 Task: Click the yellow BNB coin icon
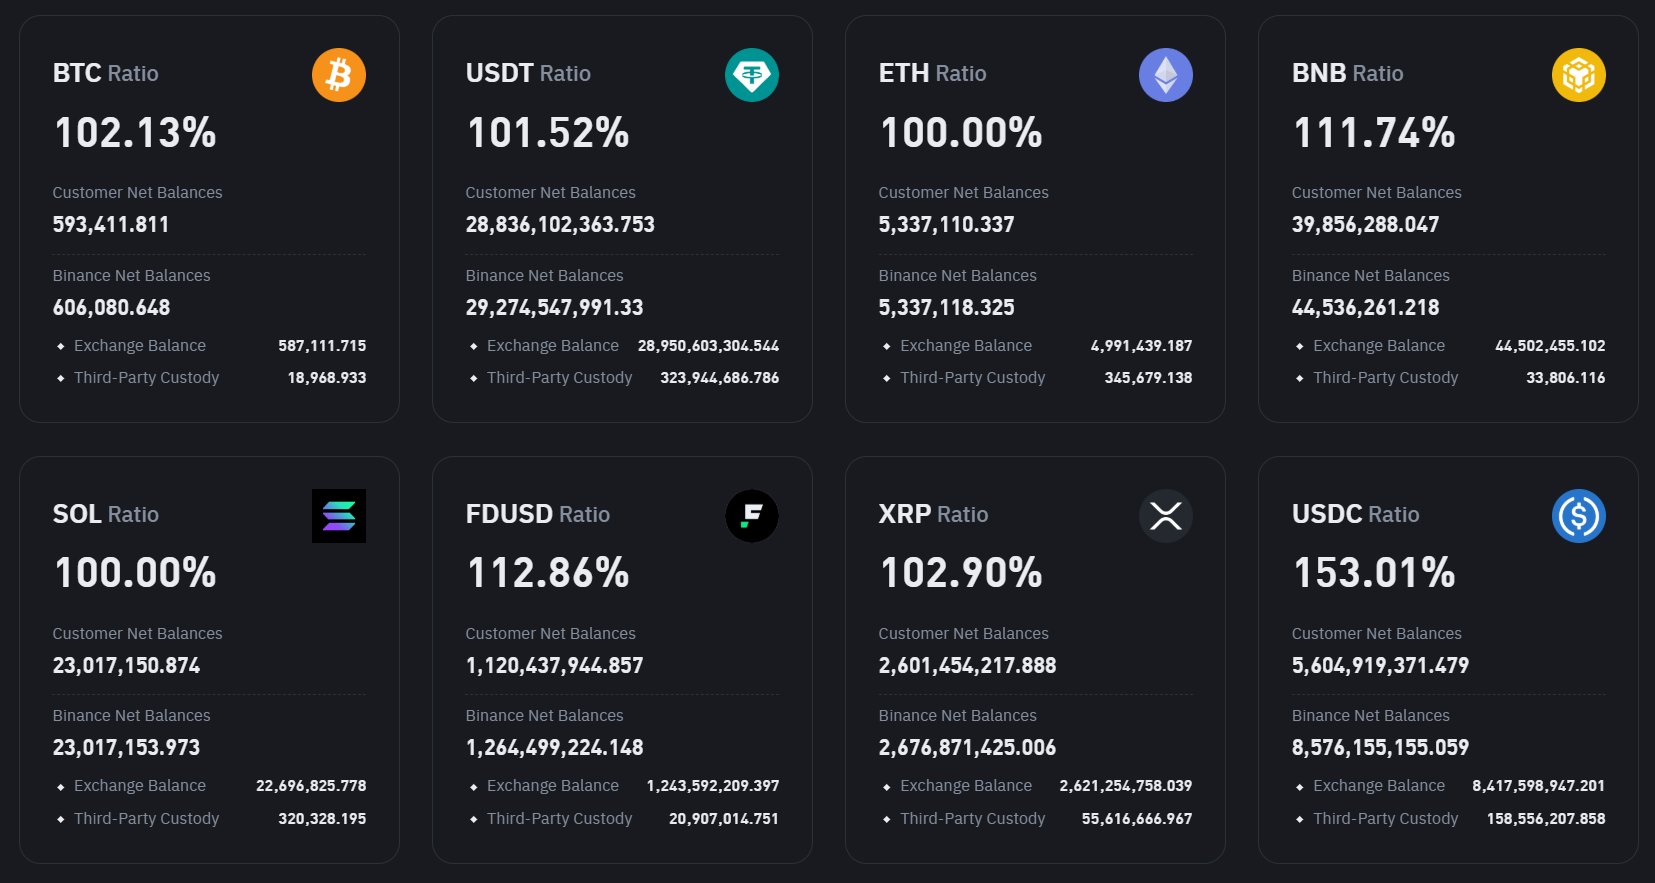pyautogui.click(x=1578, y=75)
